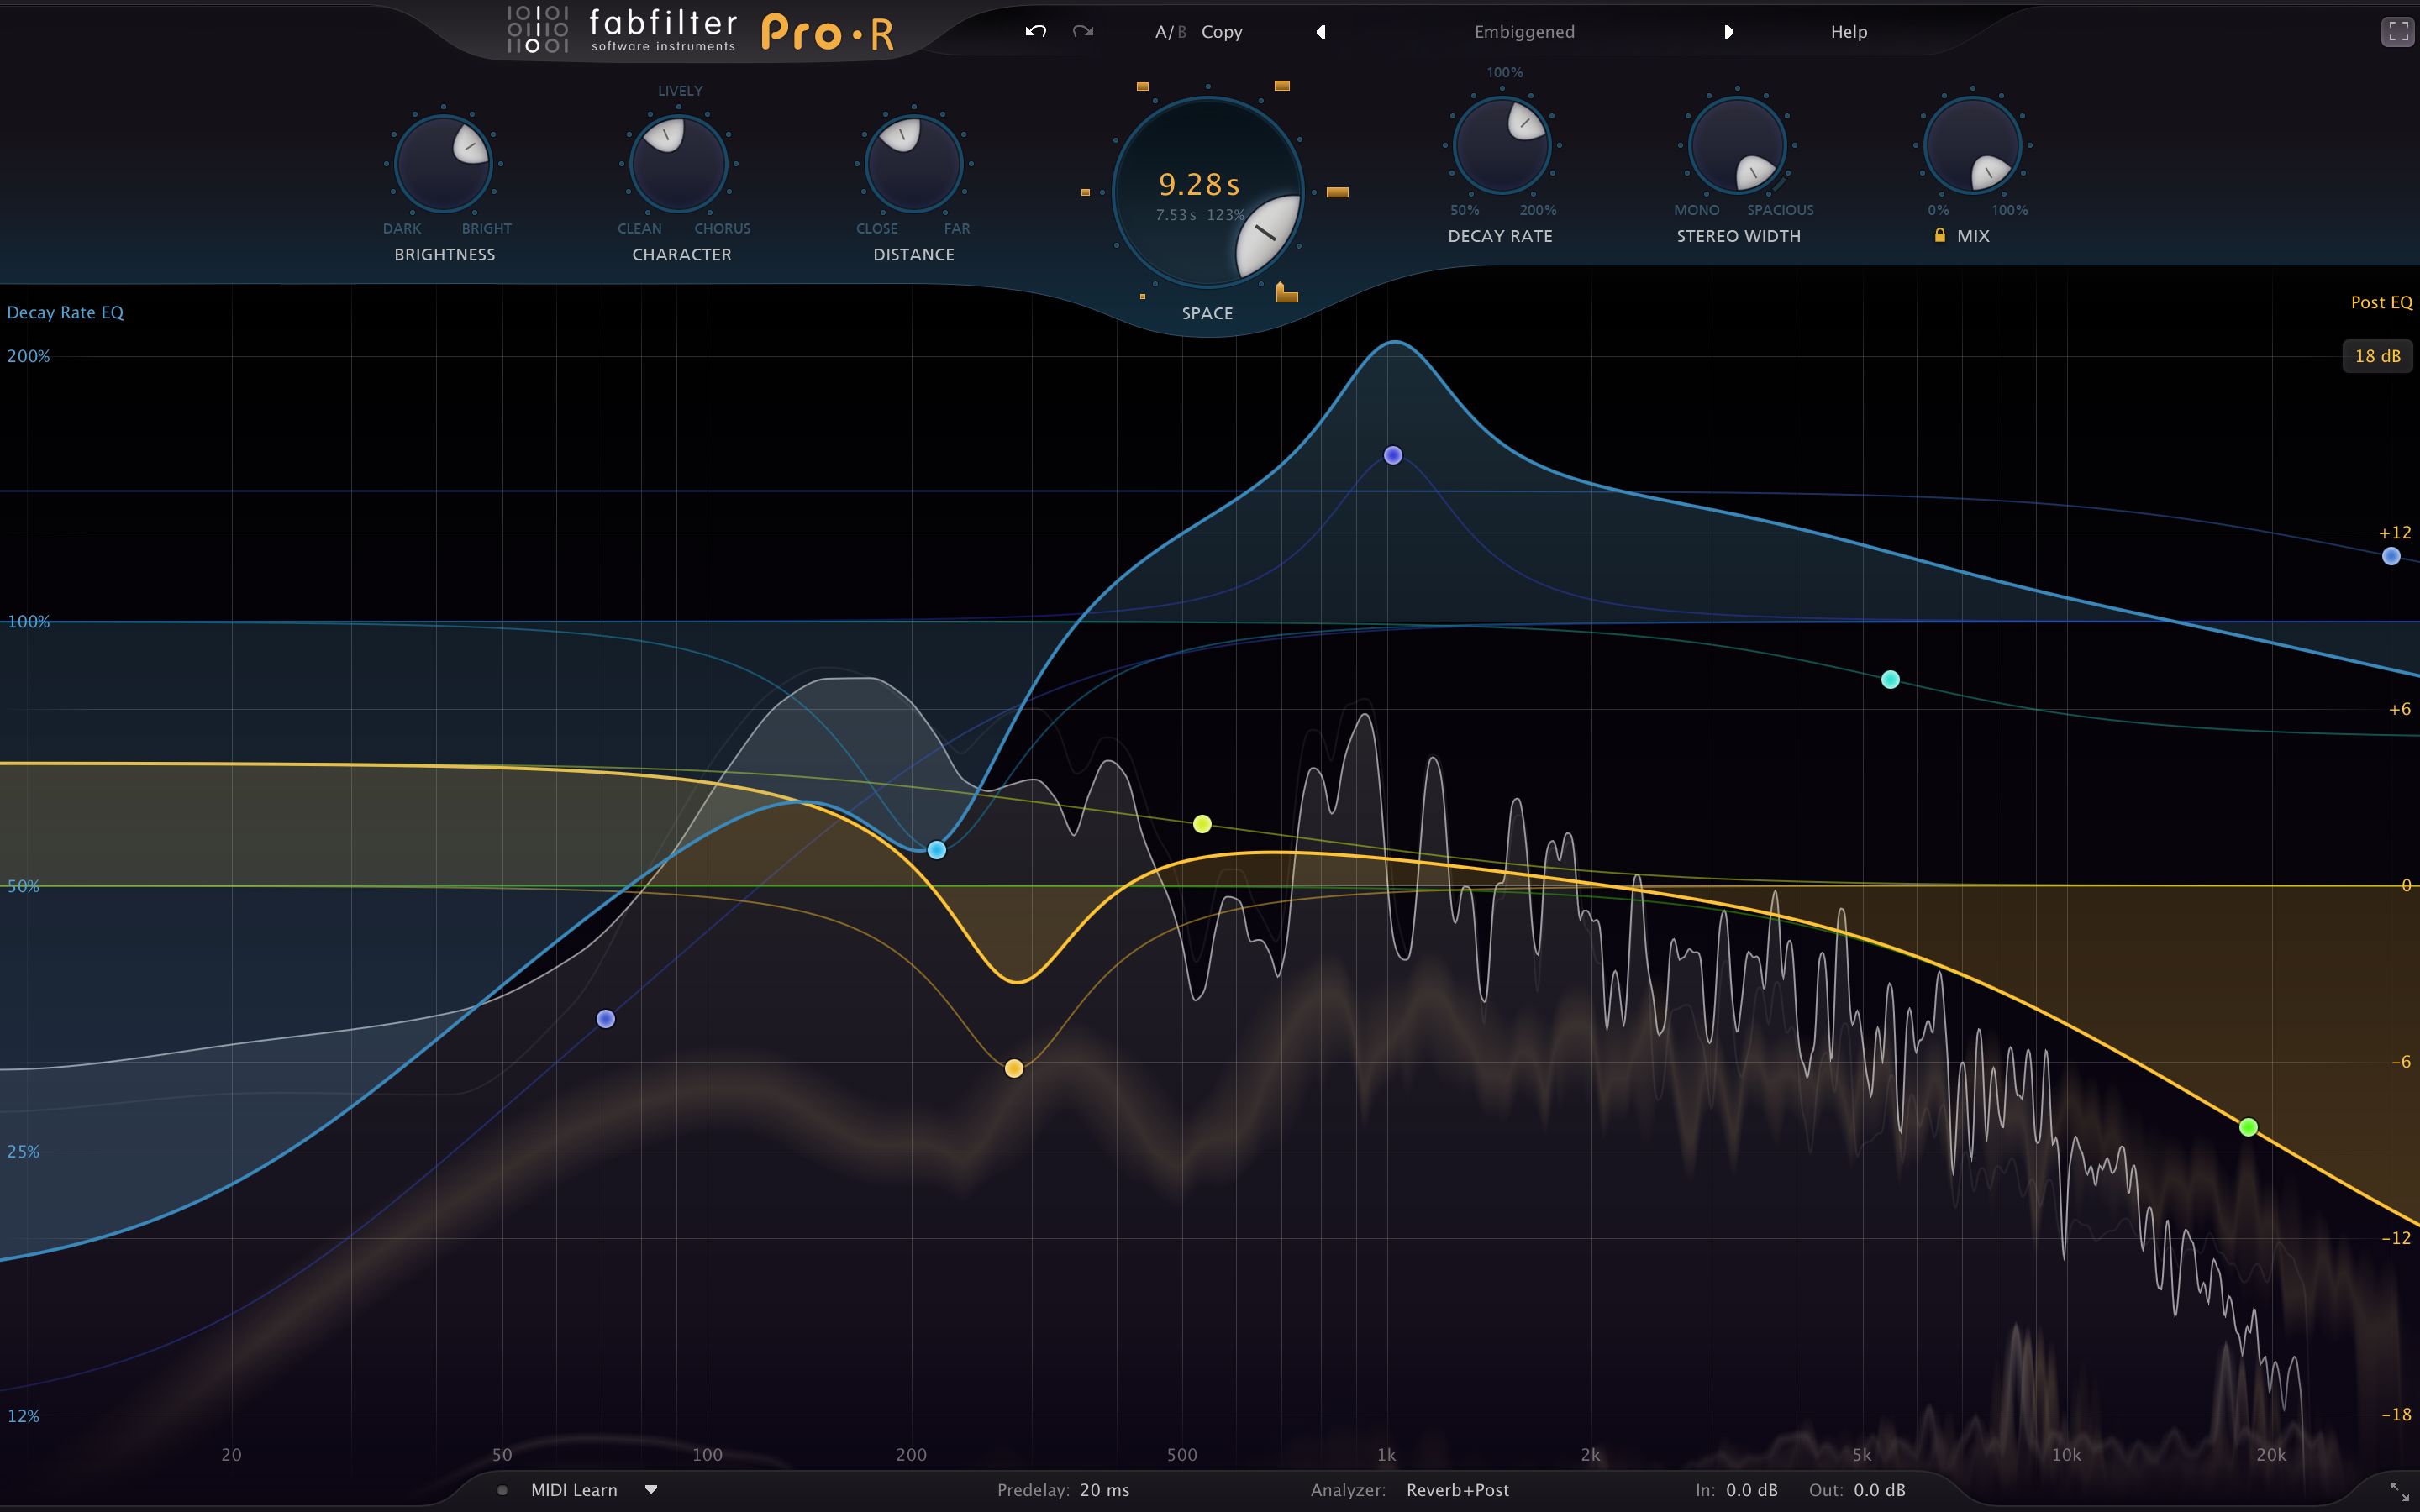The image size is (2420, 1512).
Task: Click the resize handle in bottom-right corner
Action: [2398, 1491]
